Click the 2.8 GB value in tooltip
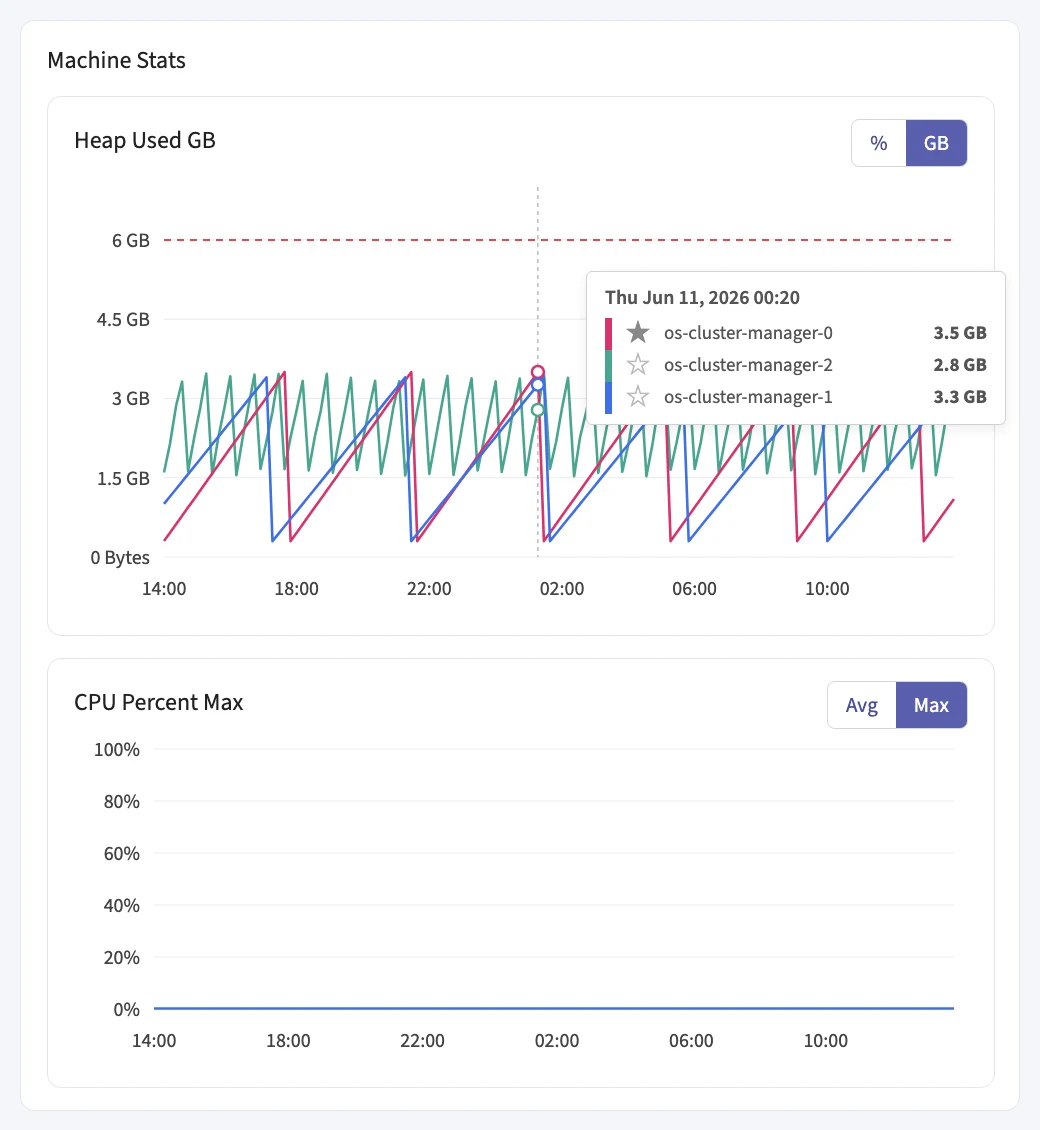 960,365
